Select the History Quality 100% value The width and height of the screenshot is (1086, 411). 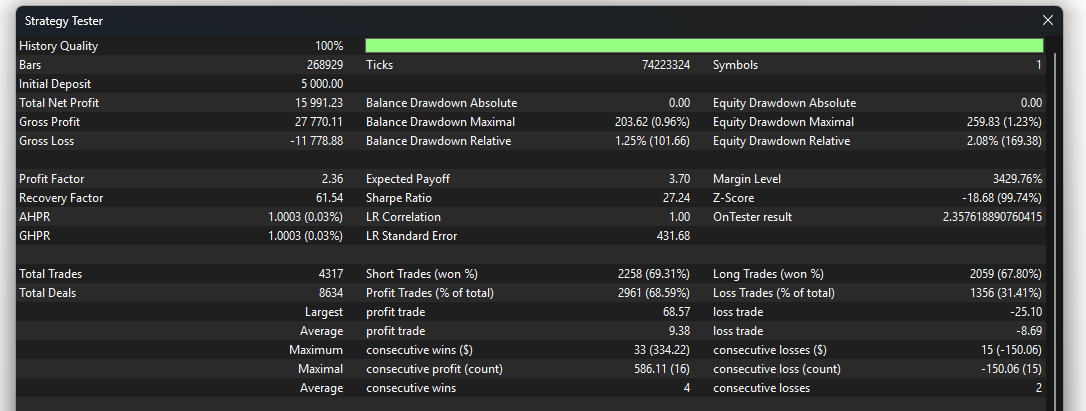click(x=329, y=46)
